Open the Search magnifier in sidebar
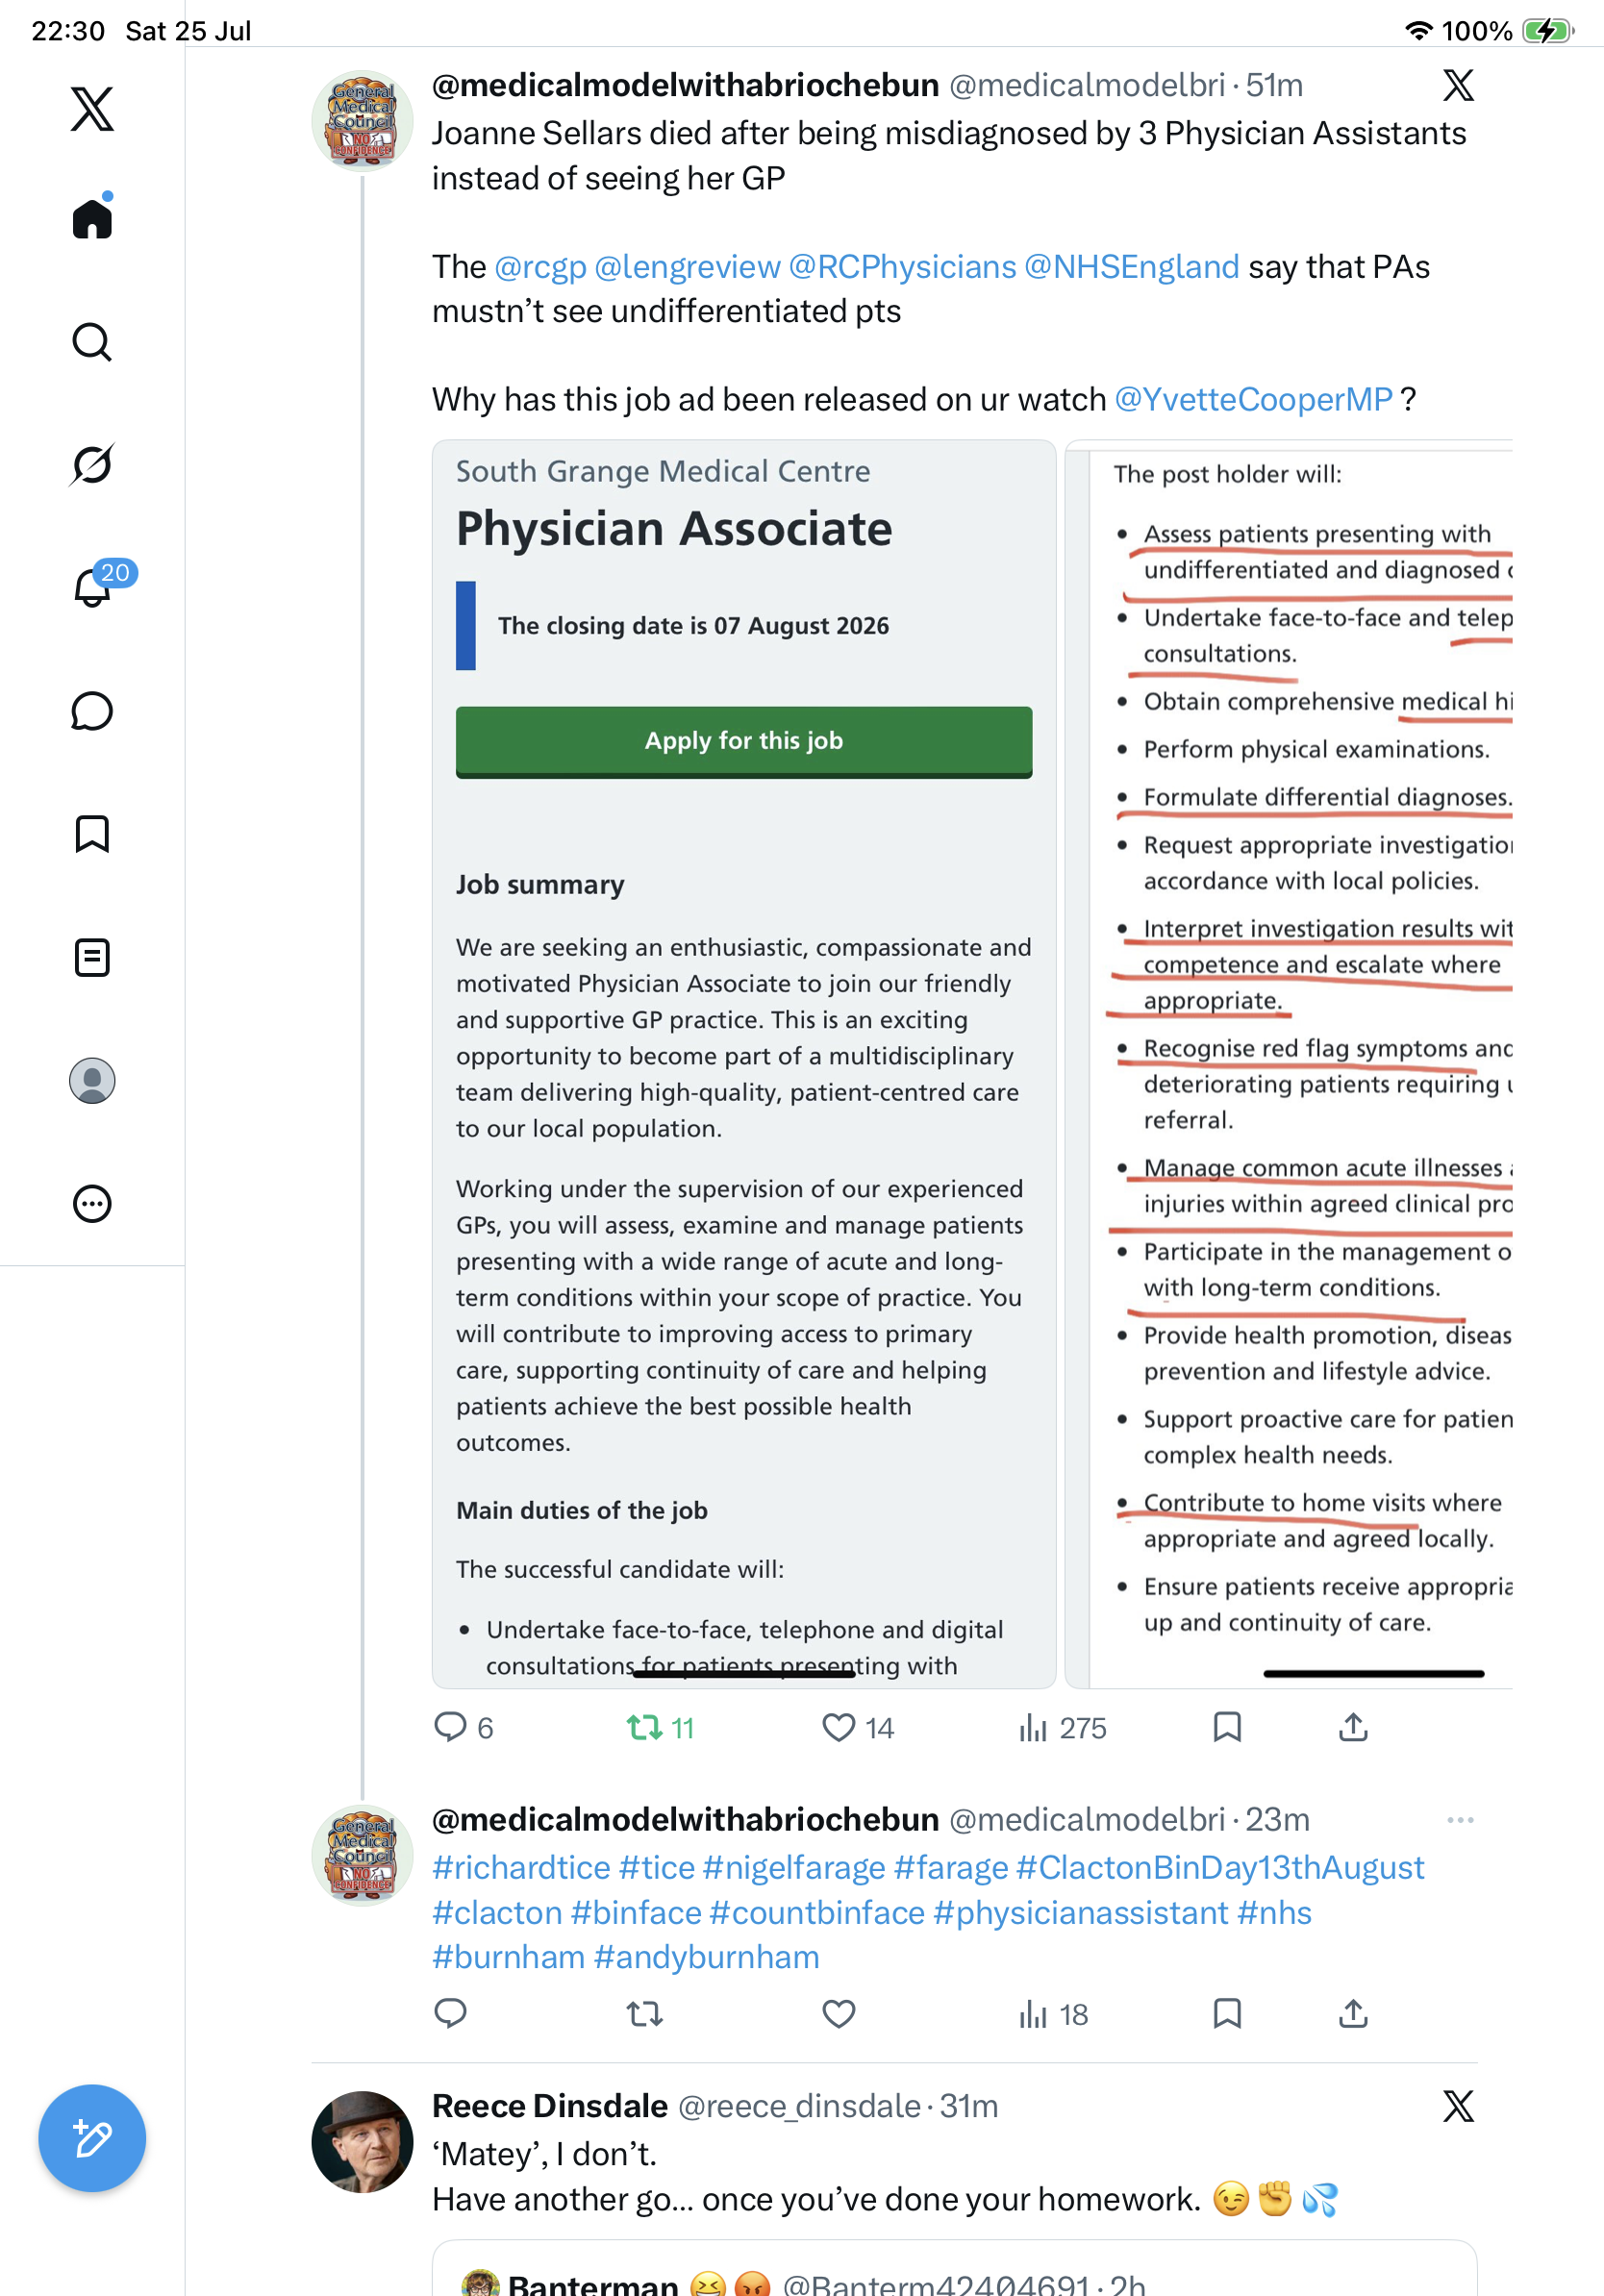This screenshot has width=1604, height=2296. [x=92, y=342]
